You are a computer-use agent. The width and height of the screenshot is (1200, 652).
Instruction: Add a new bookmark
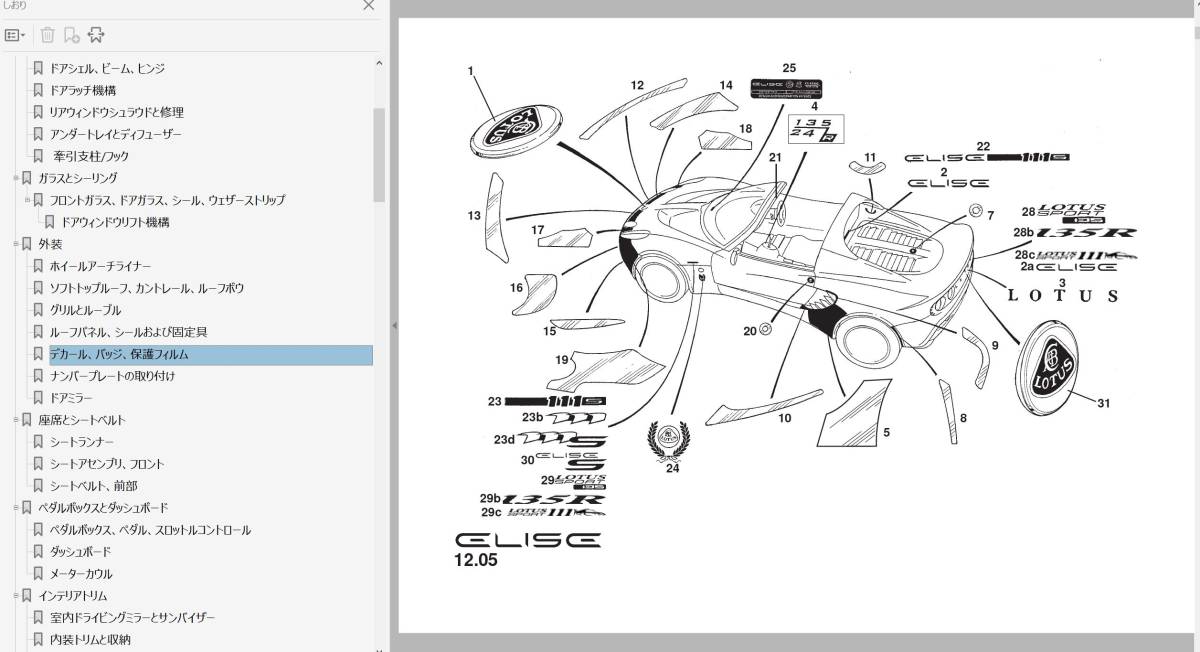click(x=71, y=35)
